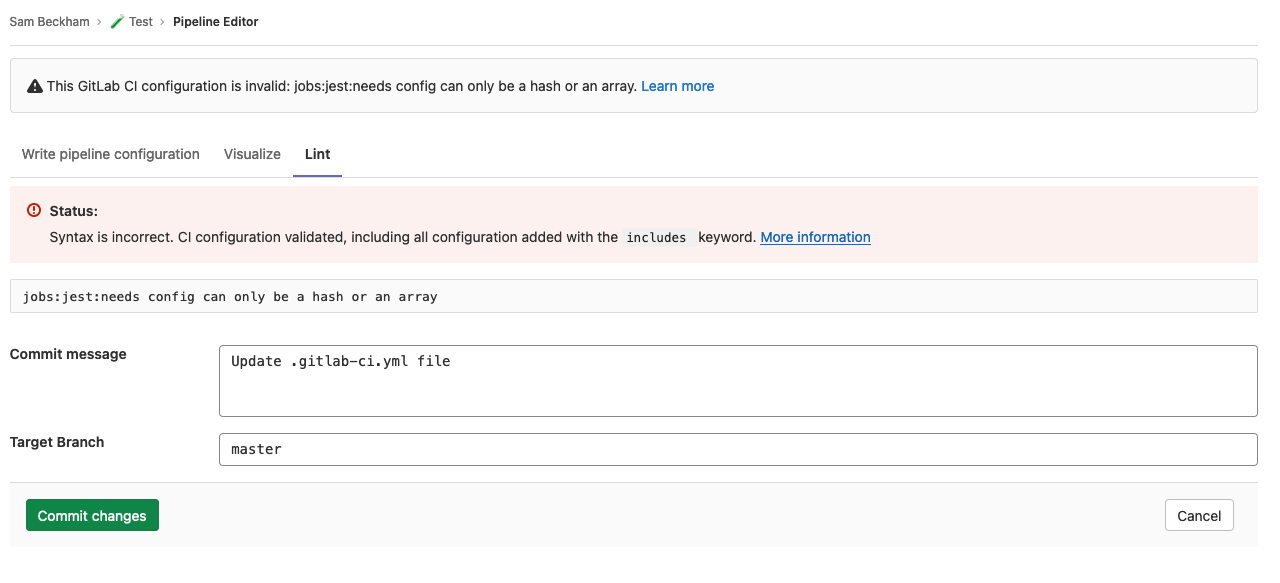
Task: Open the More information link
Action: [815, 237]
